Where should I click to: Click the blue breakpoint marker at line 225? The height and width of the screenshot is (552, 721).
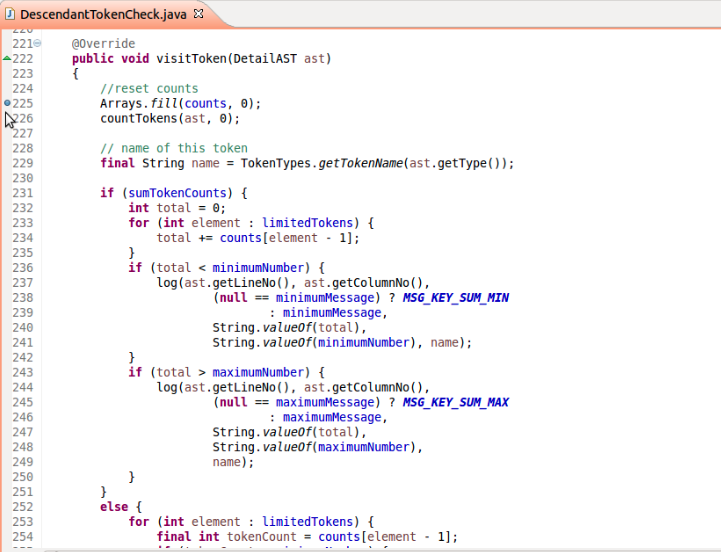[7, 103]
